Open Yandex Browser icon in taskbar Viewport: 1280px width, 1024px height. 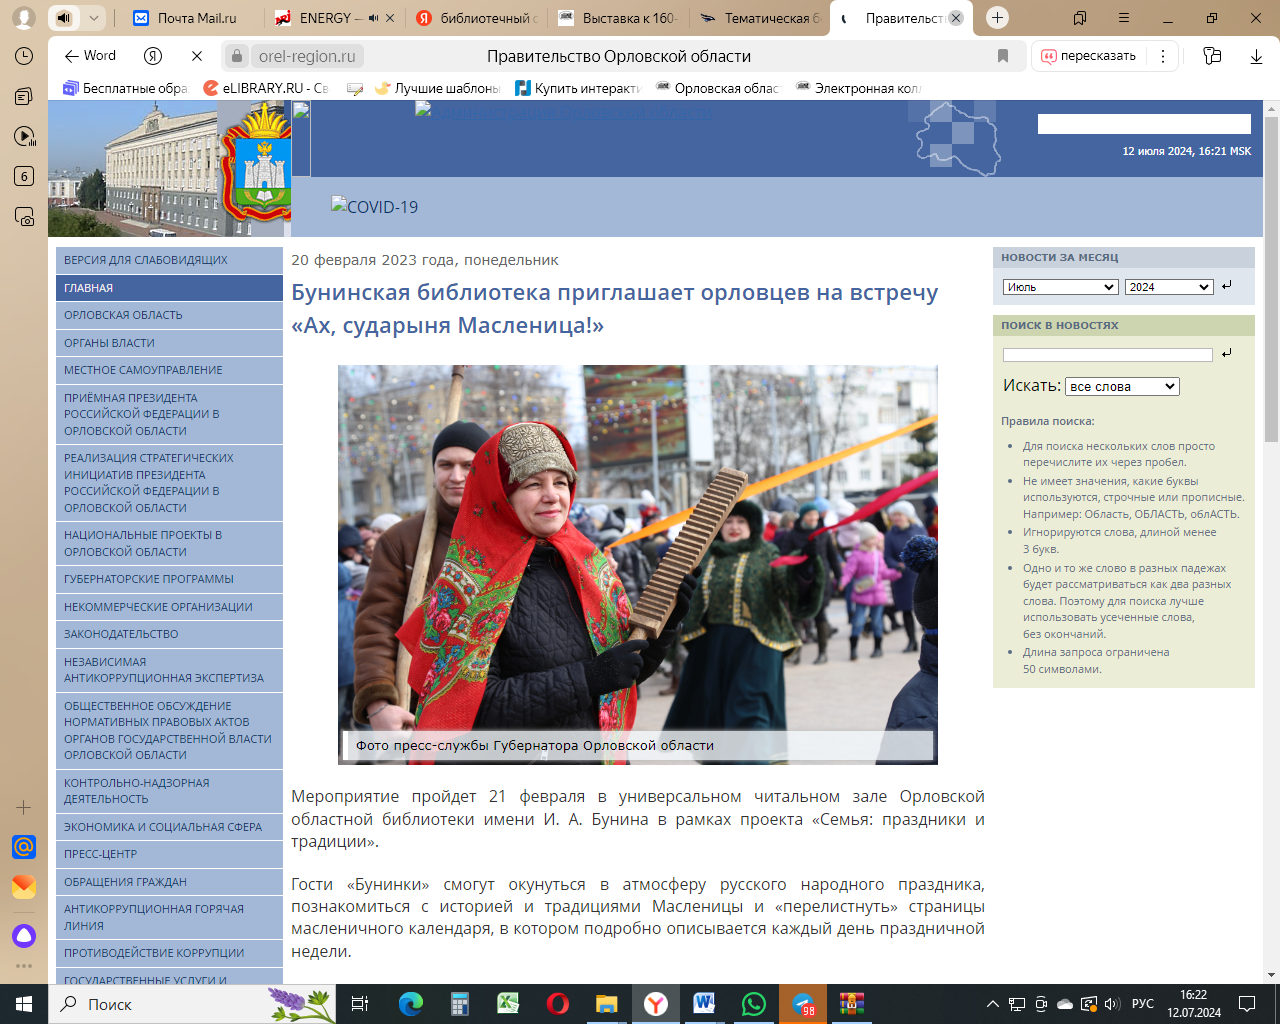[x=656, y=1003]
